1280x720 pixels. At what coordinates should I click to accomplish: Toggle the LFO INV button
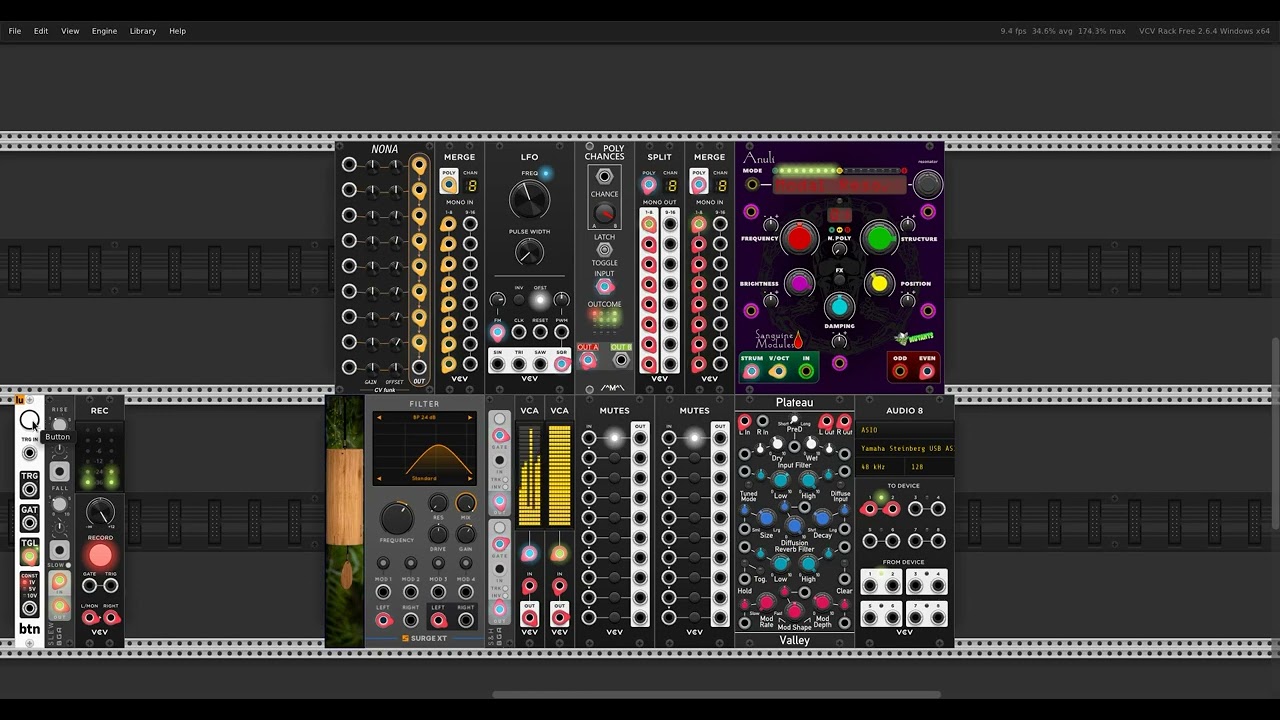[519, 300]
